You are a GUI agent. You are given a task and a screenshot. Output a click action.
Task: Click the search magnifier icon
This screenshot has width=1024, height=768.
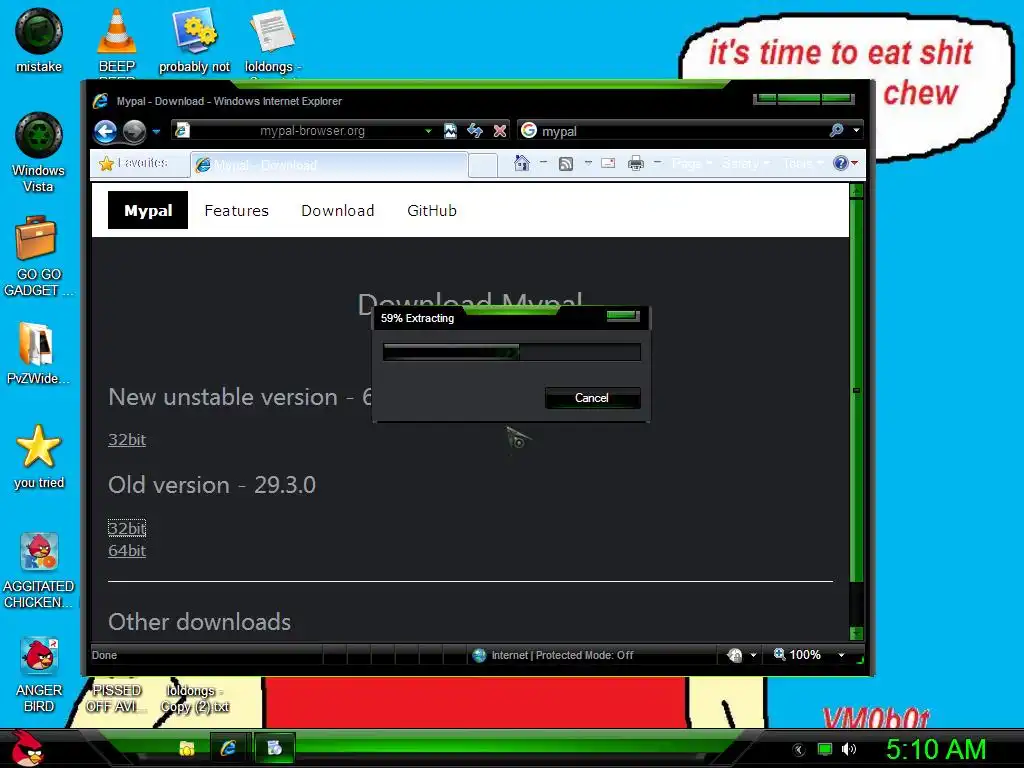coord(837,131)
